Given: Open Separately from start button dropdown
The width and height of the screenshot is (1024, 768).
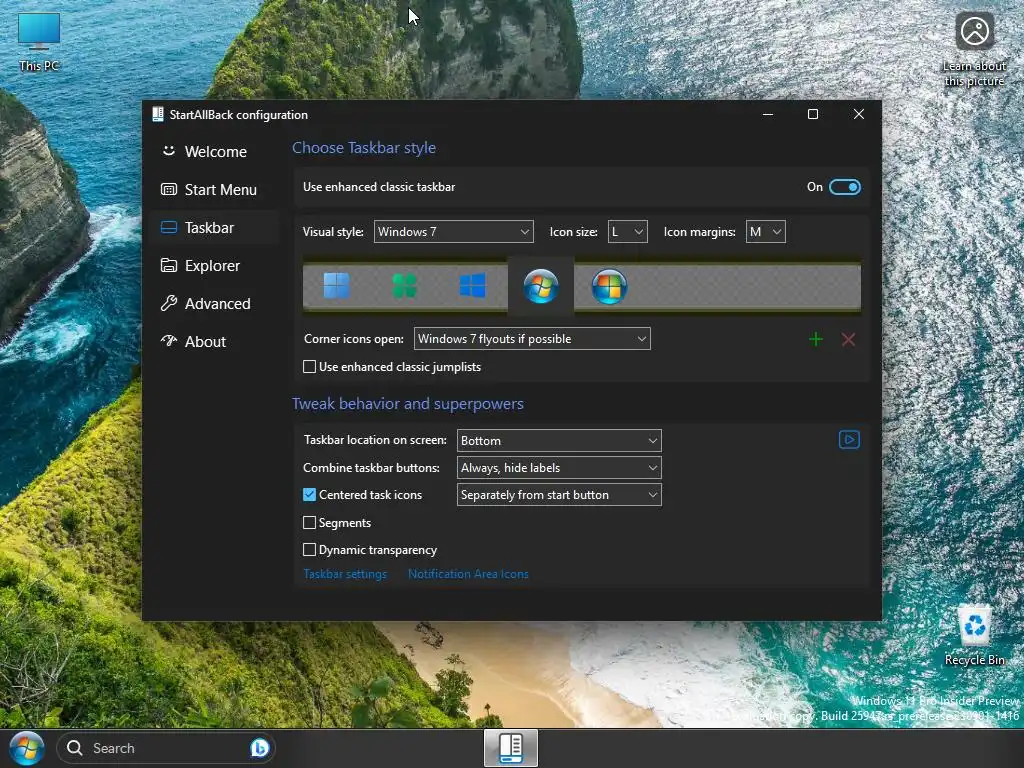Looking at the screenshot, I should pyautogui.click(x=559, y=495).
